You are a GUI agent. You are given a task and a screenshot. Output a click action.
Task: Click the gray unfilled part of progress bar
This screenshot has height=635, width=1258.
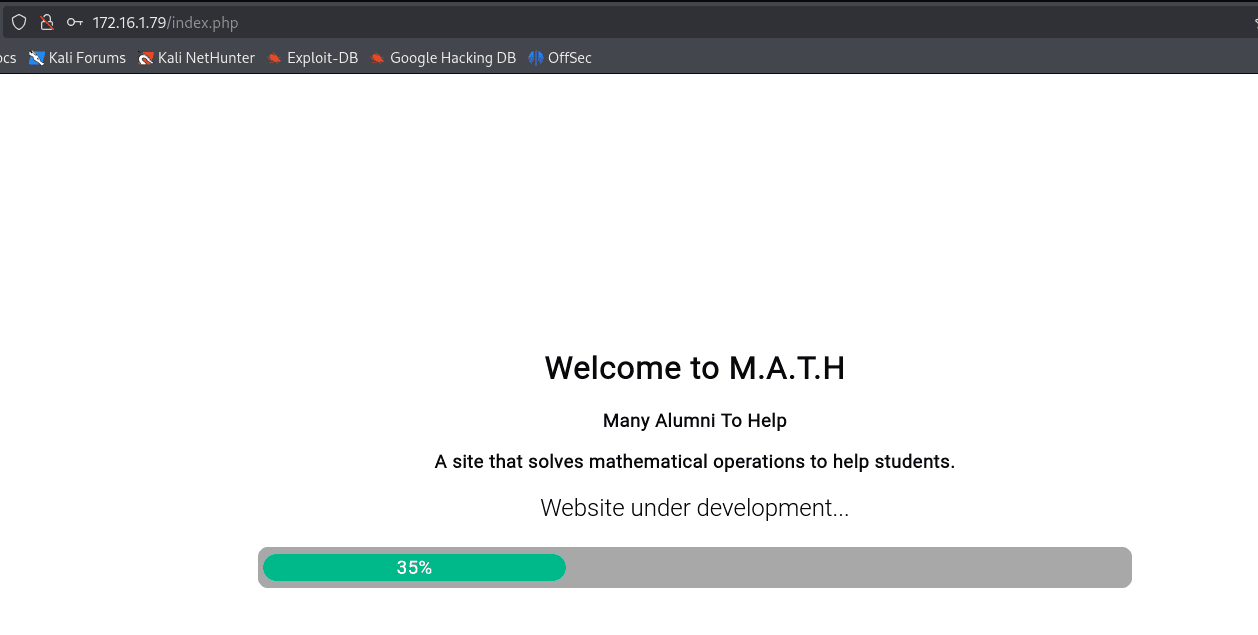tap(848, 567)
